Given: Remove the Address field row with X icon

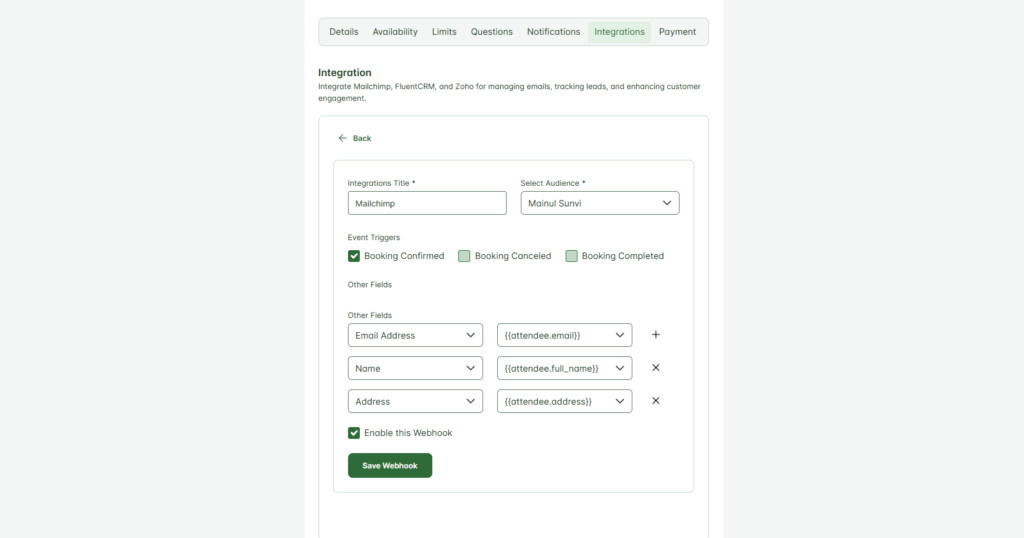Looking at the screenshot, I should point(656,401).
